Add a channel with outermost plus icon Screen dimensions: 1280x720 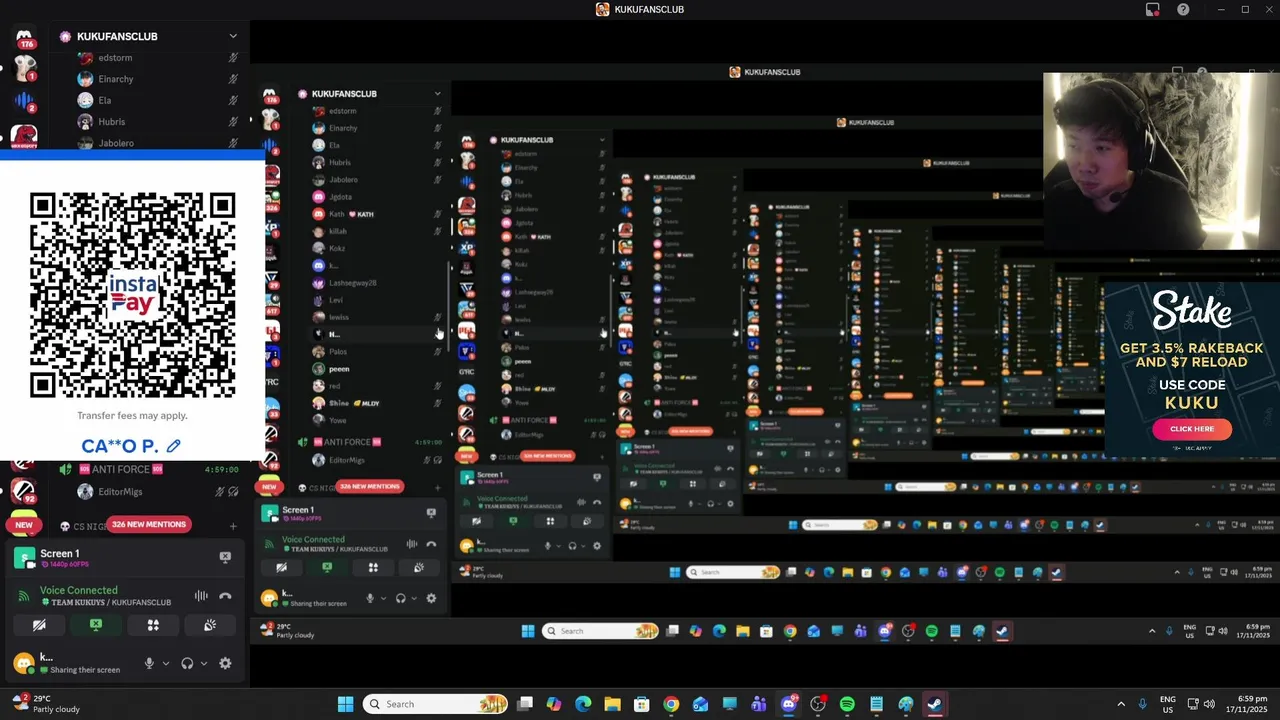pyautogui.click(x=233, y=526)
